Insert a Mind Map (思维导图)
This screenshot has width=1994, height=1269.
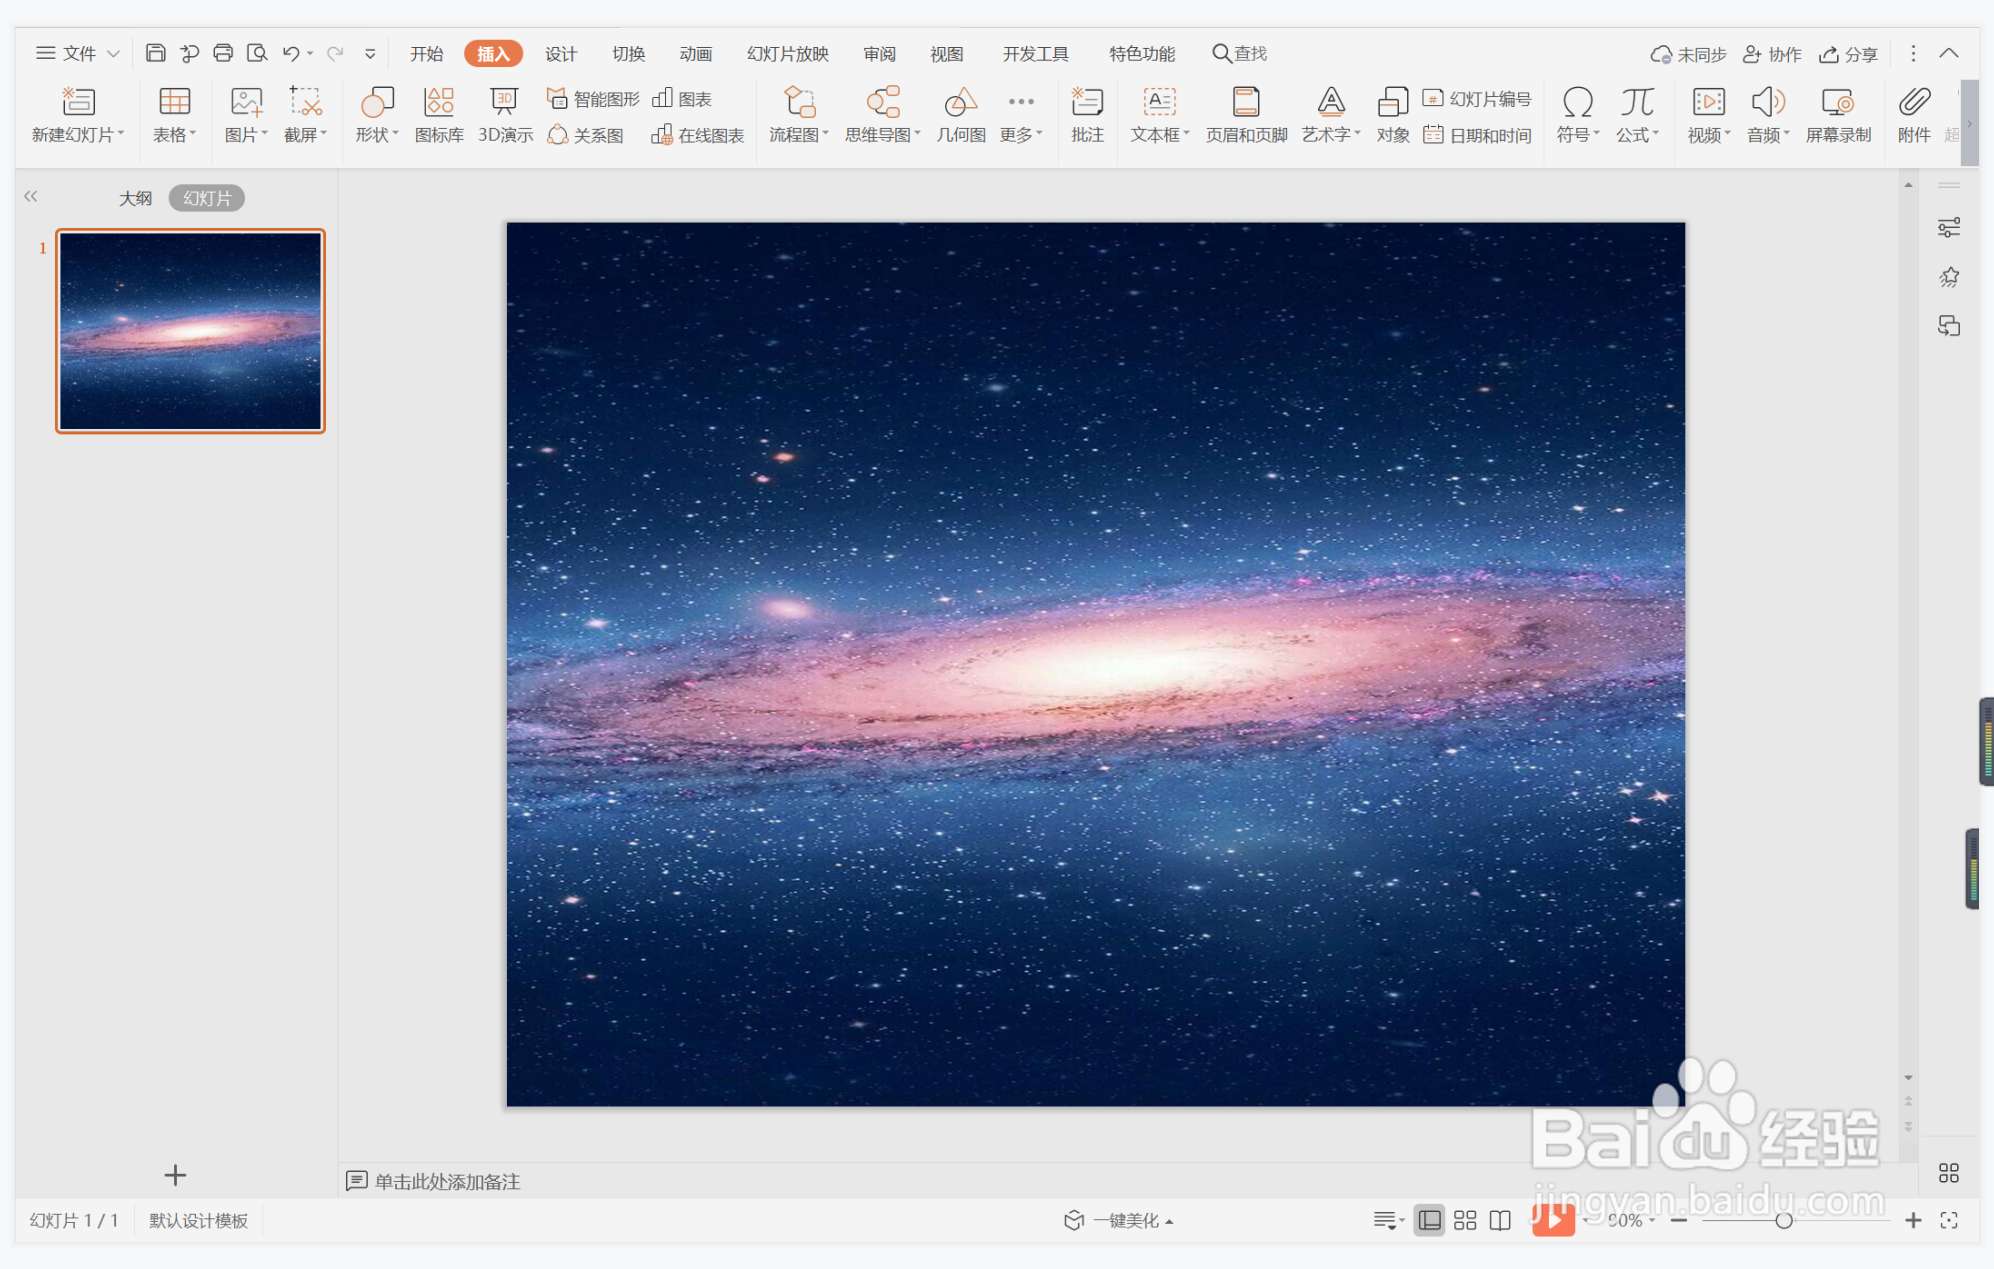(883, 116)
